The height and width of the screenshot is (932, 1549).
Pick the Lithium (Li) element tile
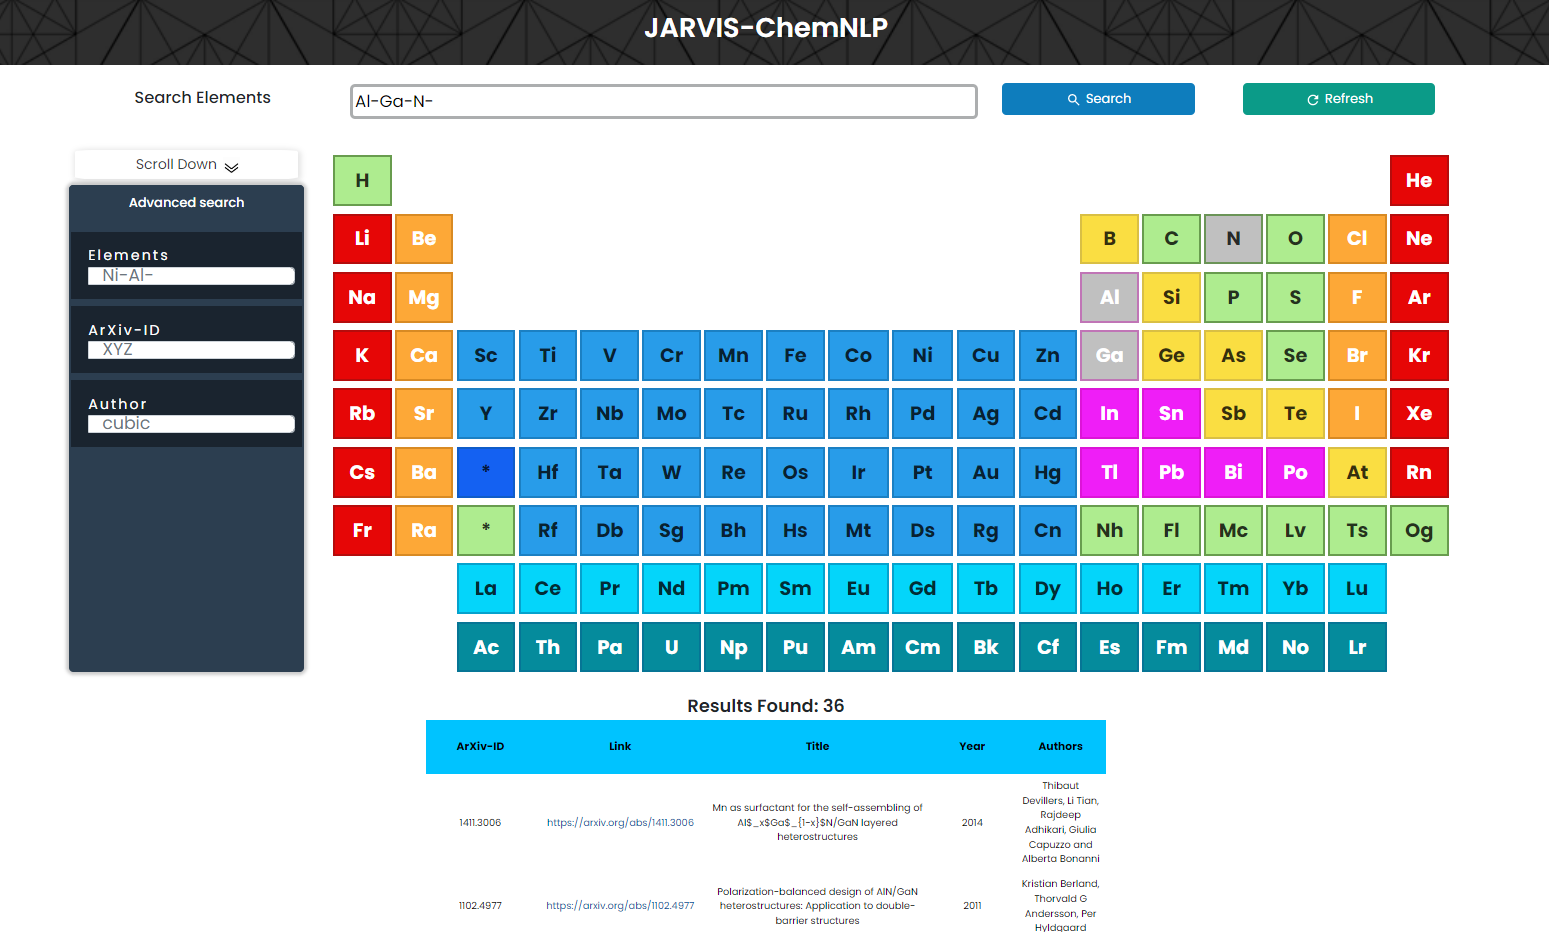click(362, 239)
